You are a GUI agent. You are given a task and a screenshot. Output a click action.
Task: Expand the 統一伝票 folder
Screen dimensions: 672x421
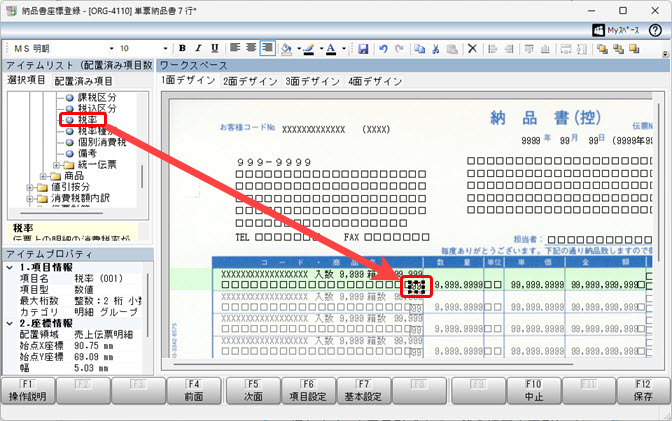click(x=56, y=165)
